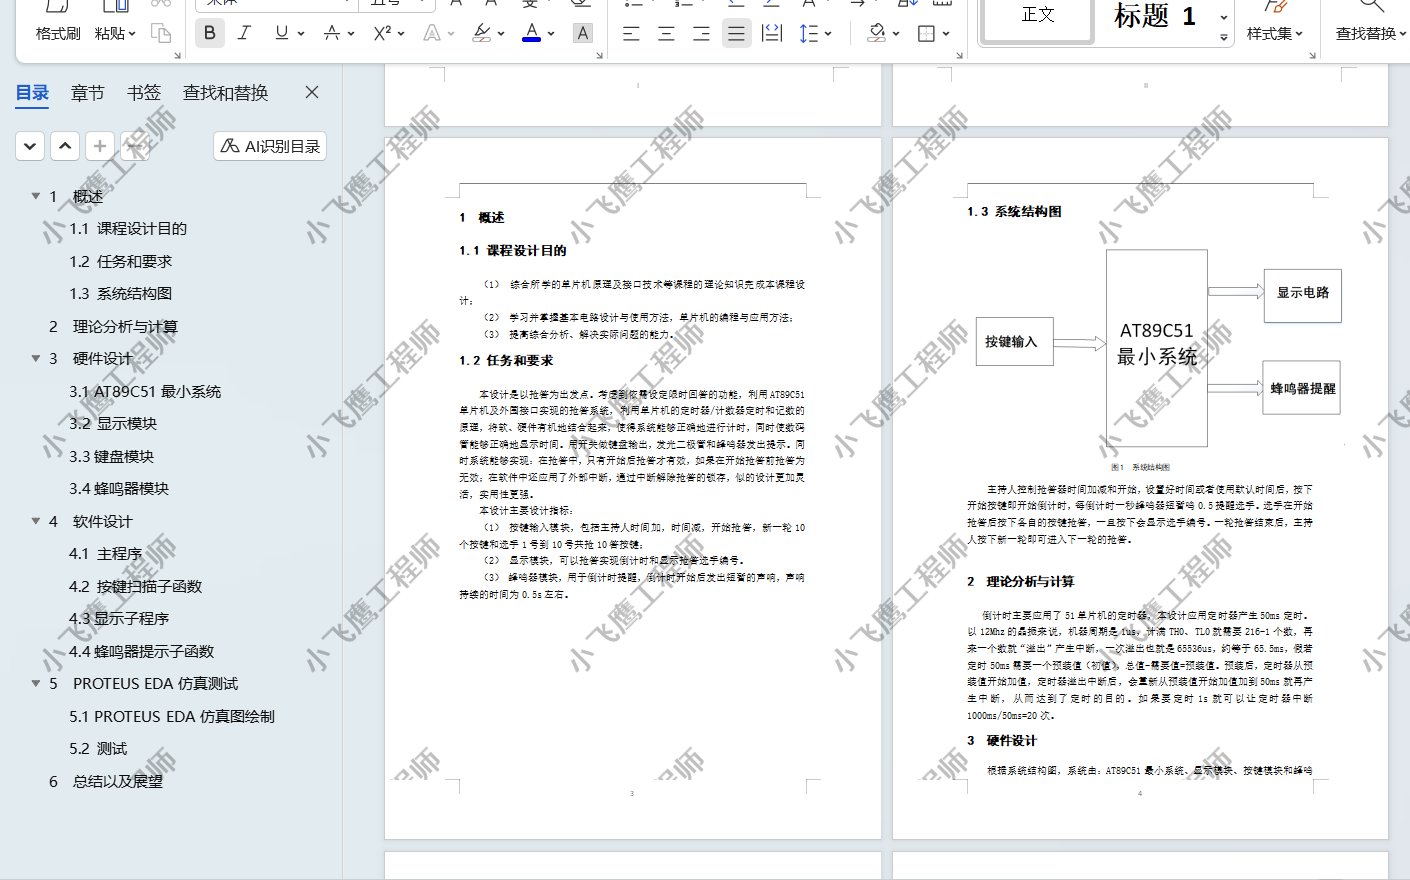Select left text alignment
The image size is (1410, 880).
pyautogui.click(x=631, y=33)
